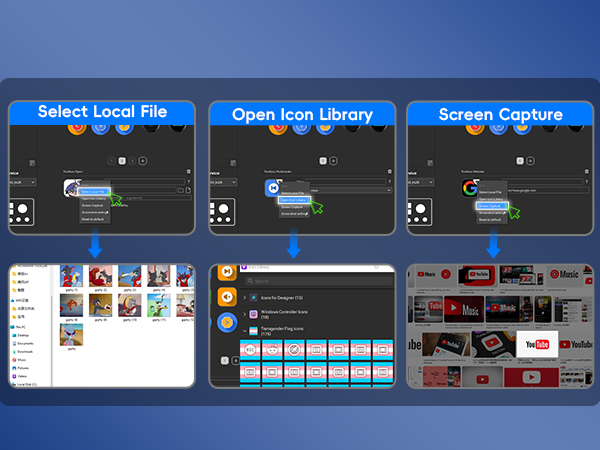Select the REC icon in Transgender Flag grid
Screen dimensions: 600x450
tap(248, 349)
